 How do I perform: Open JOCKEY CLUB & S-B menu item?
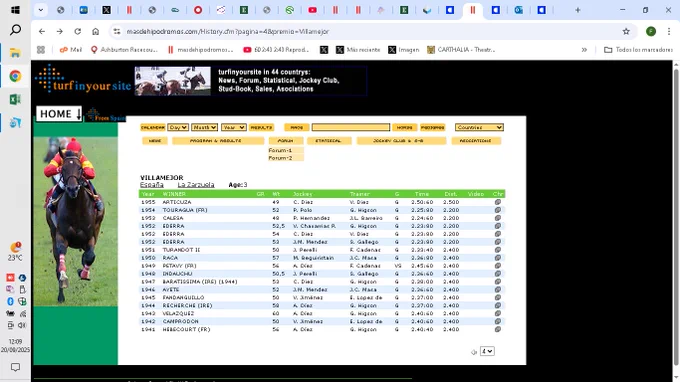[x=401, y=141]
